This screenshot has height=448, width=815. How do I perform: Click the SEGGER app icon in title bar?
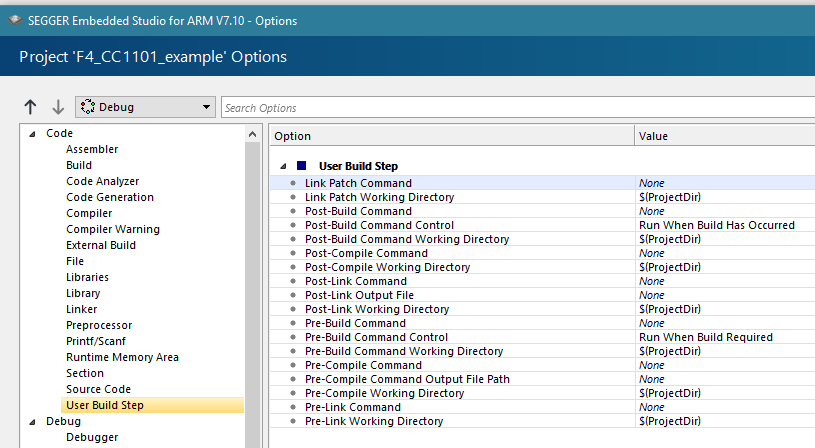coord(15,20)
